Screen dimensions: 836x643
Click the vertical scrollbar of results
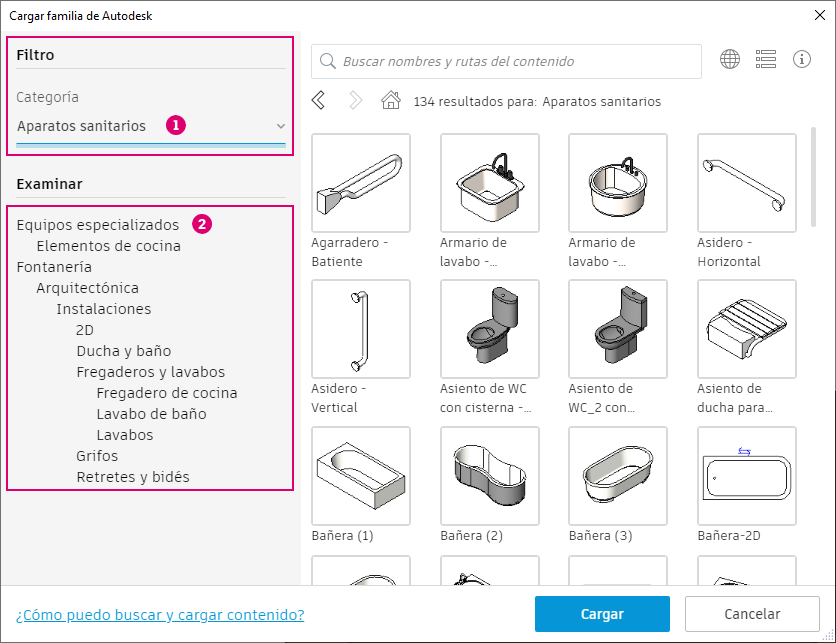(813, 176)
